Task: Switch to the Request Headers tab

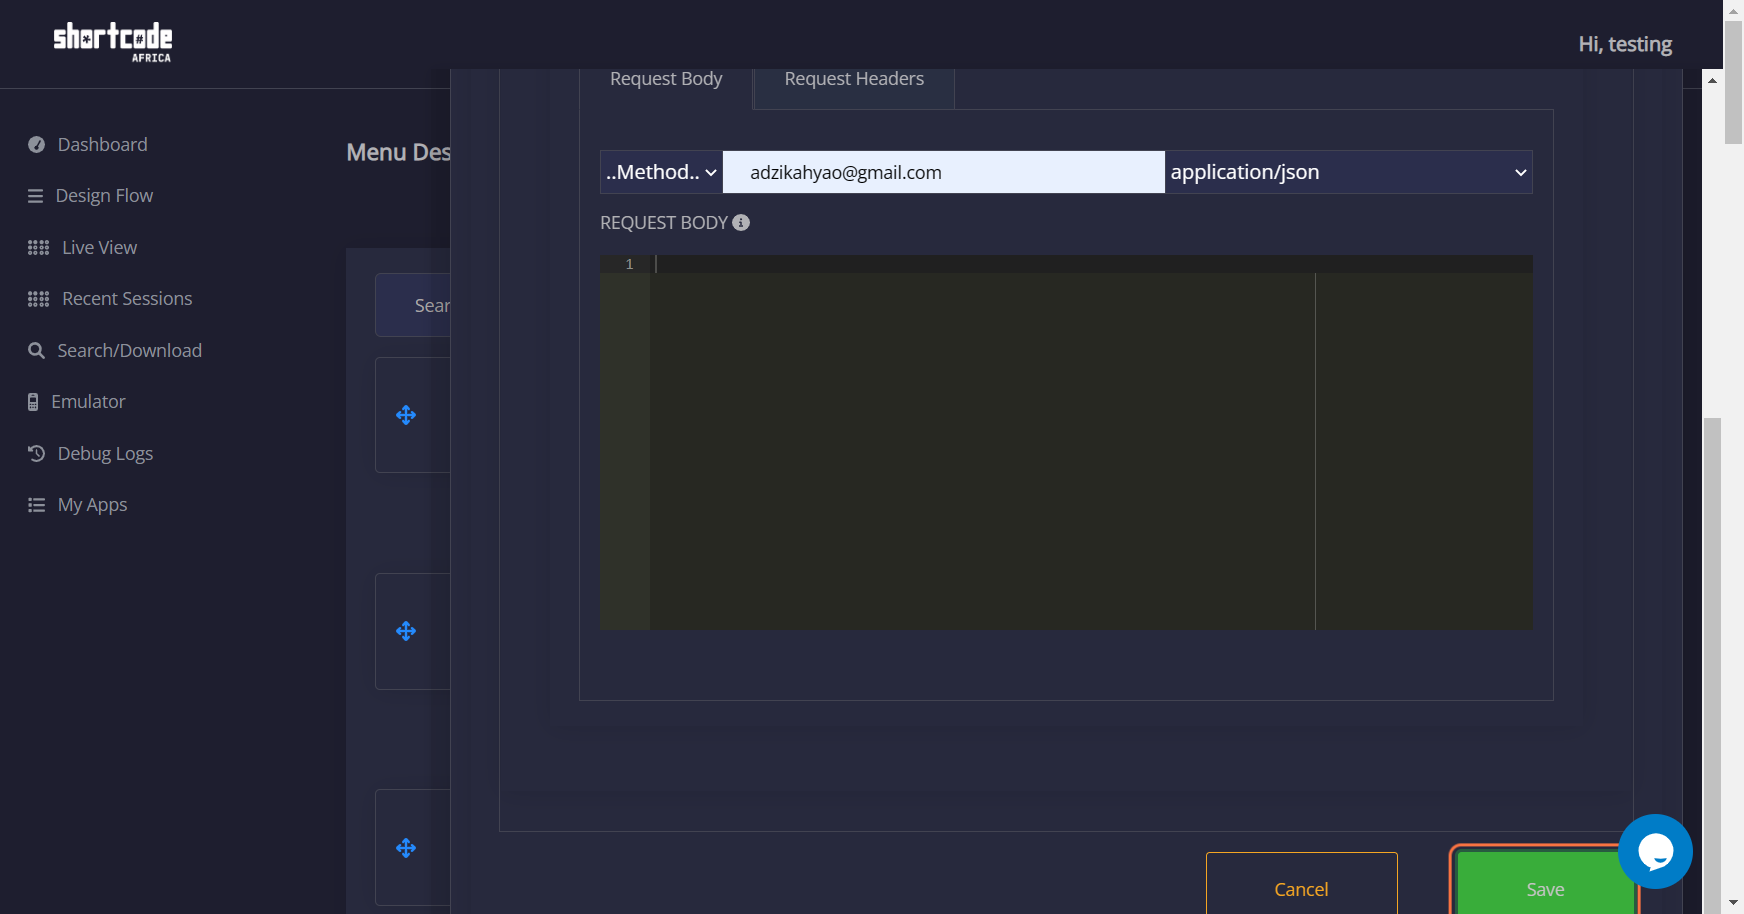Action: click(x=854, y=79)
